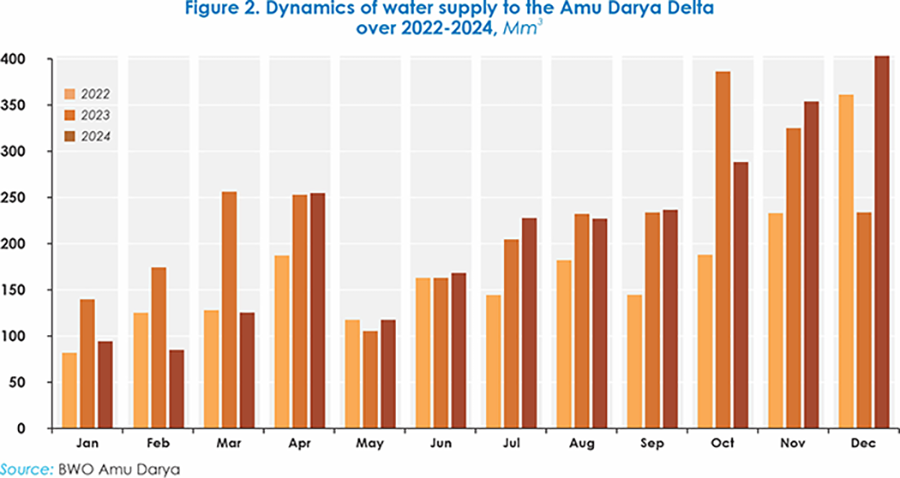Select the July 2022 bar
Screen dimensions: 900x478
(491, 361)
